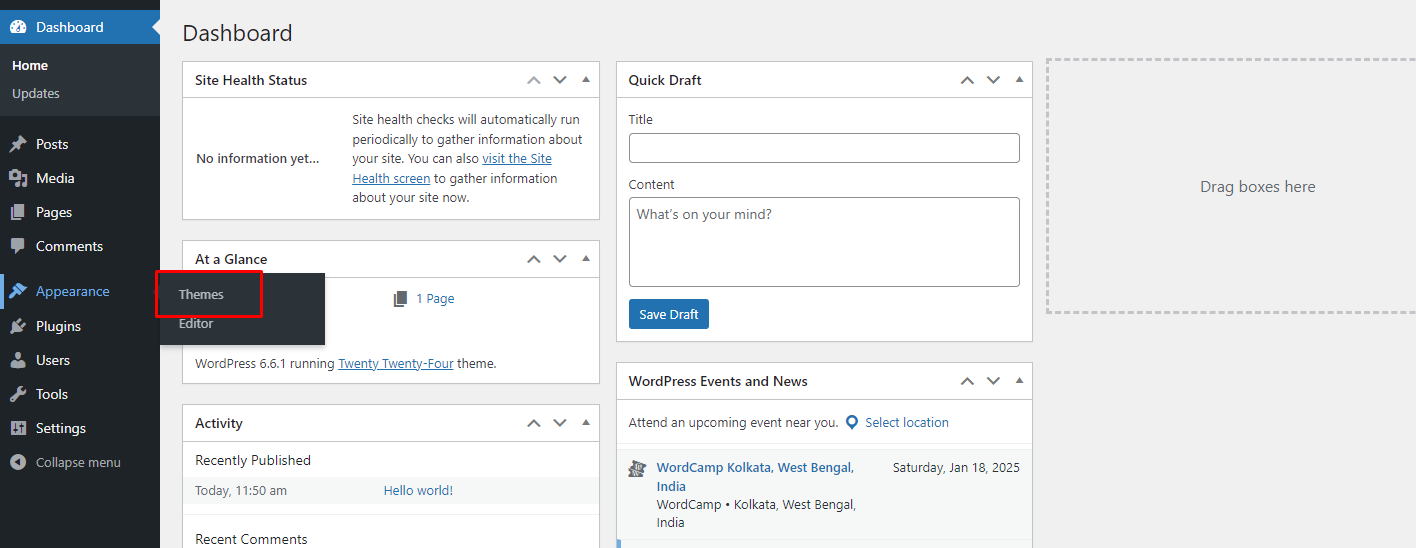Toggle the Activity panel collapse arrow

[586, 423]
